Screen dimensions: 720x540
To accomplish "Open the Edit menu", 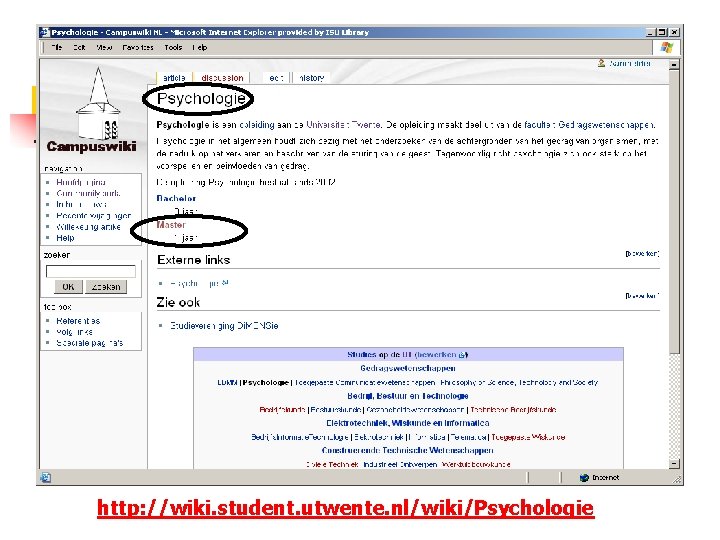I will pos(79,47).
